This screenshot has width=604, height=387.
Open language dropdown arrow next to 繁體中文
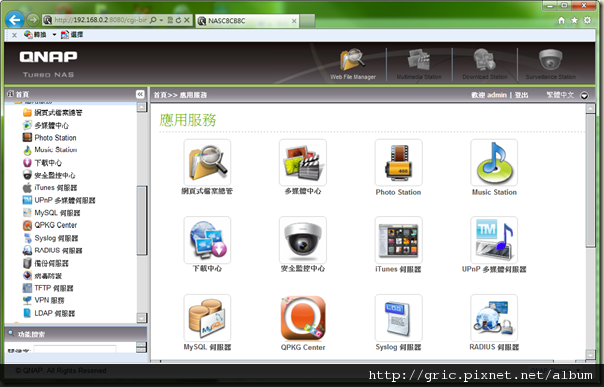[x=584, y=95]
